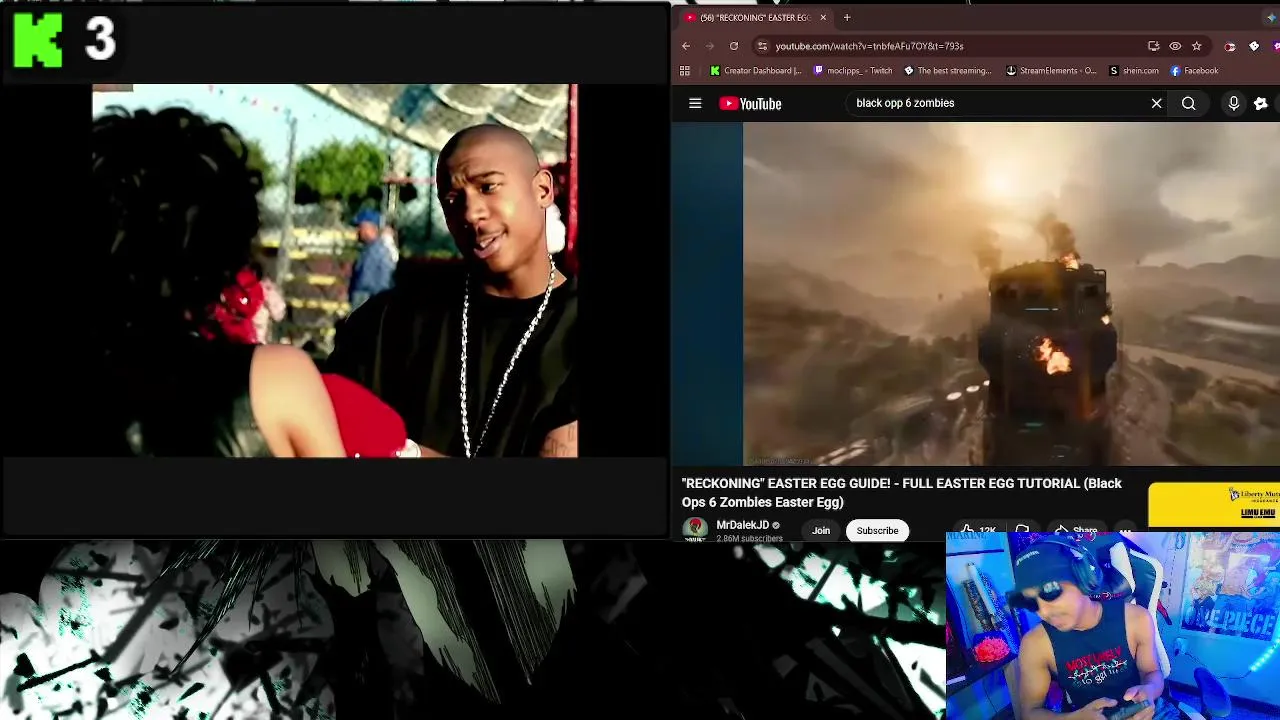Click the RECKONING EASTER EGG GUIDE video title
Viewport: 1280px width, 720px height.
click(902, 492)
